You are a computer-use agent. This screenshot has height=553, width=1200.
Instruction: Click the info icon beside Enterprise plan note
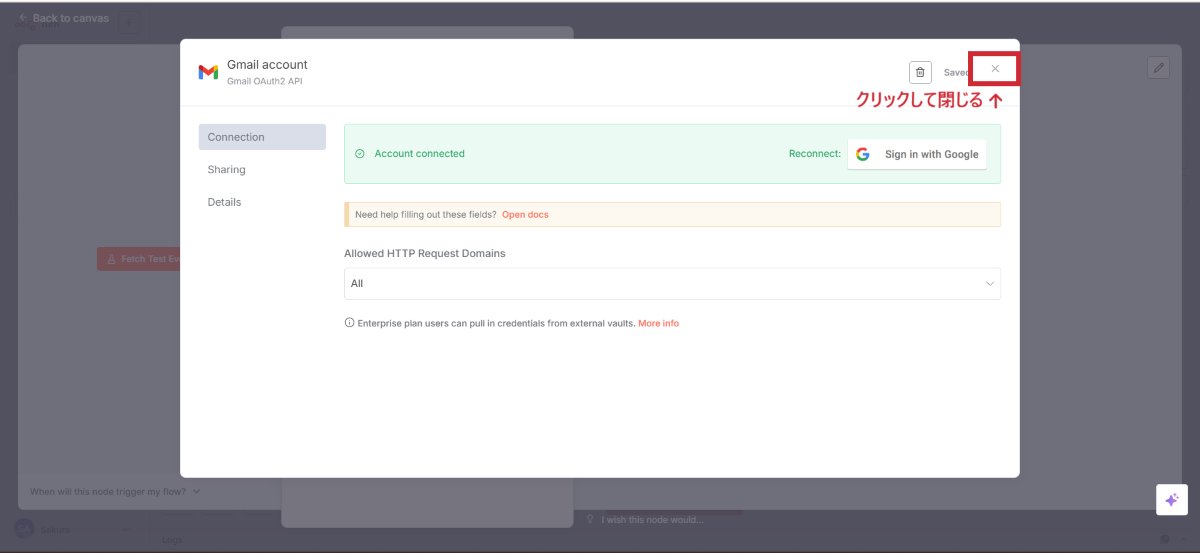[349, 323]
